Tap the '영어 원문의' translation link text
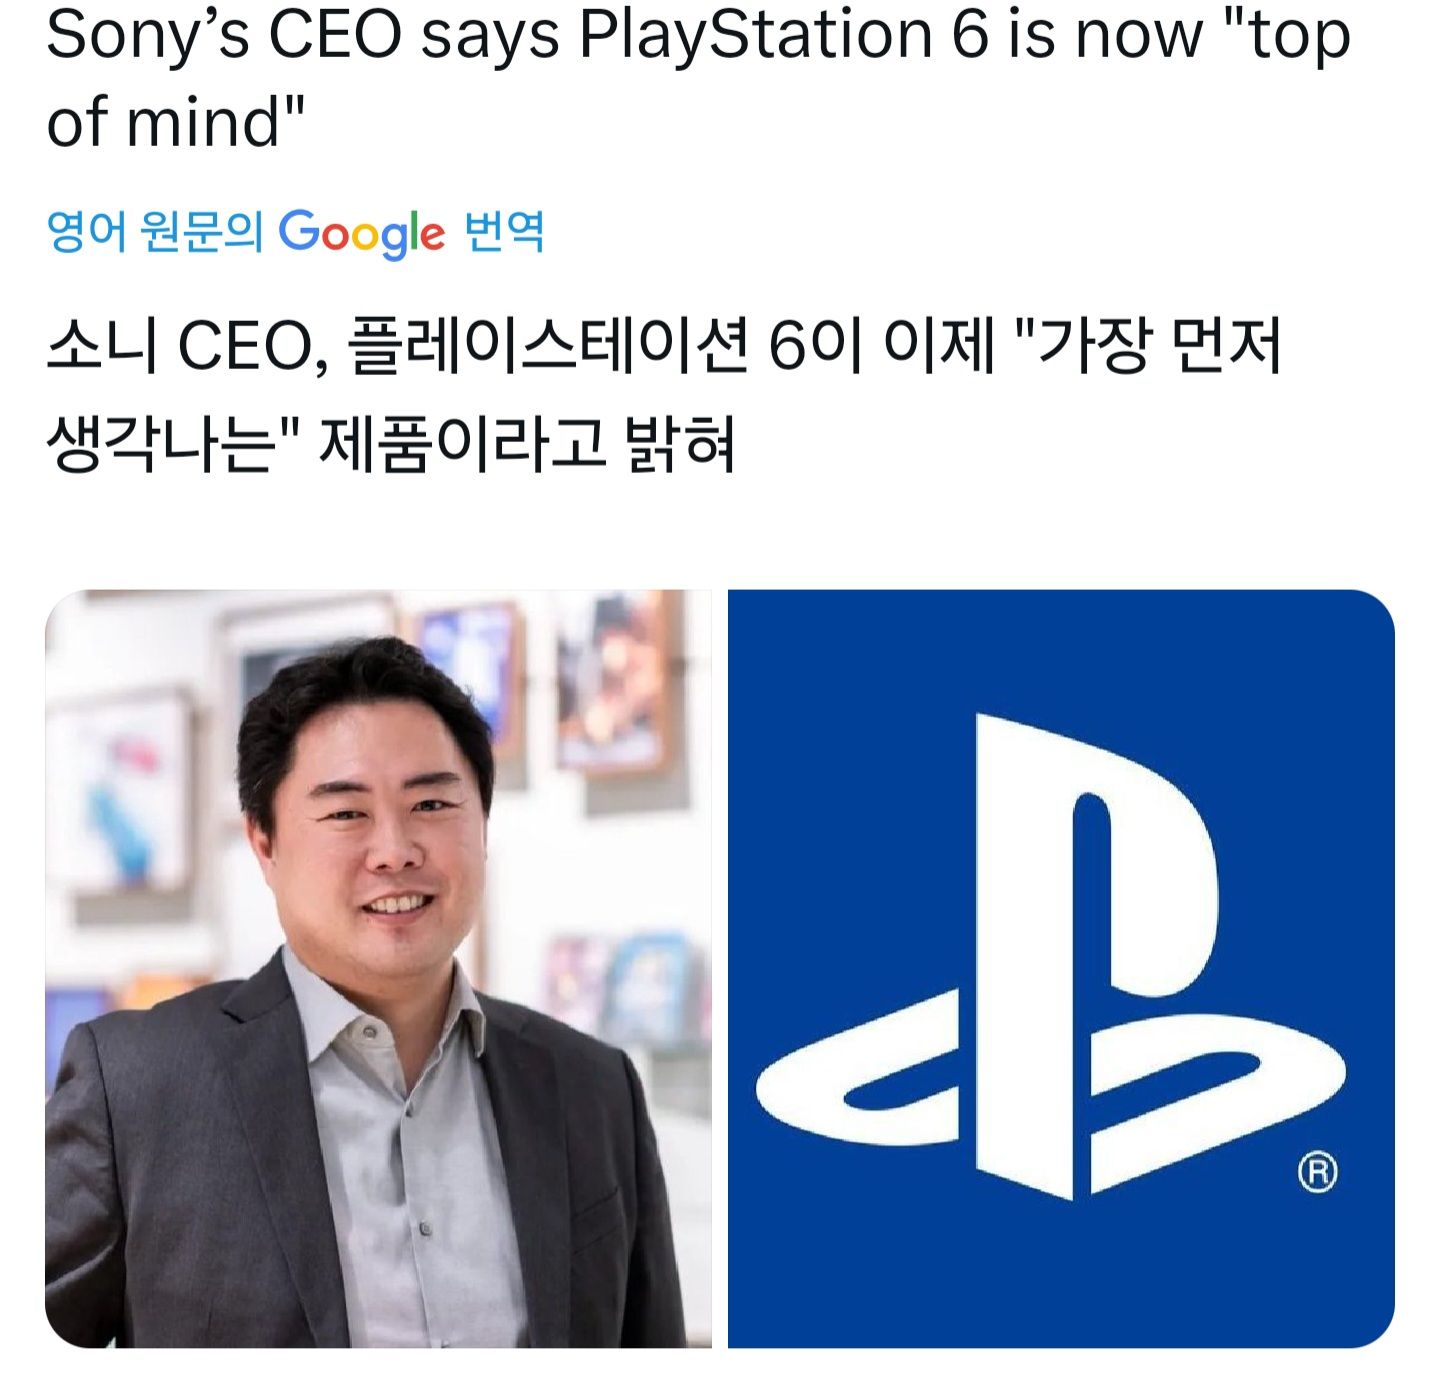The width and height of the screenshot is (1440, 1378). [155, 232]
